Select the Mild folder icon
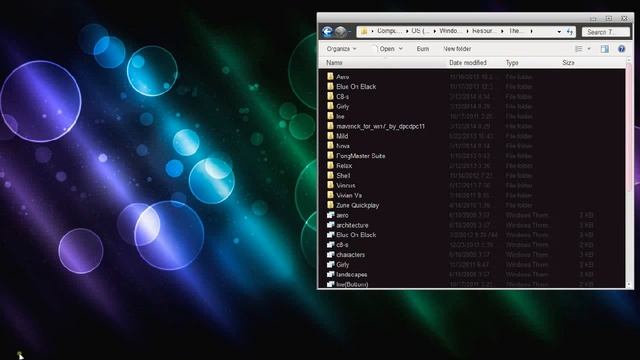Viewport: 640px width, 360px height. pyautogui.click(x=331, y=136)
